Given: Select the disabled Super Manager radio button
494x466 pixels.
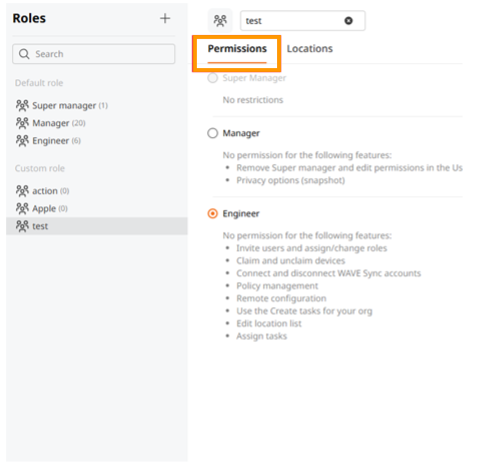Looking at the screenshot, I should coord(213,78).
